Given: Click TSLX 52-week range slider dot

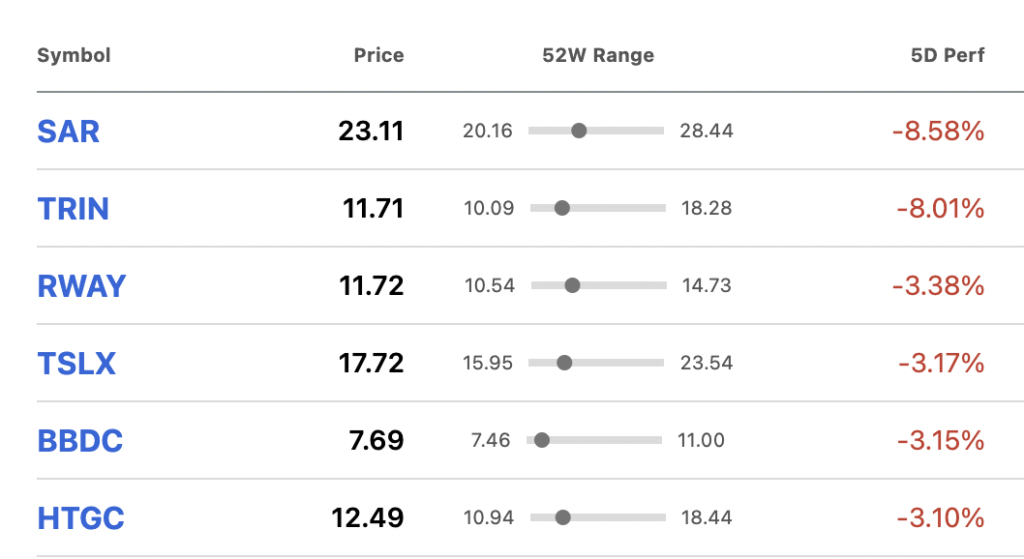Looking at the screenshot, I should pos(564,362).
